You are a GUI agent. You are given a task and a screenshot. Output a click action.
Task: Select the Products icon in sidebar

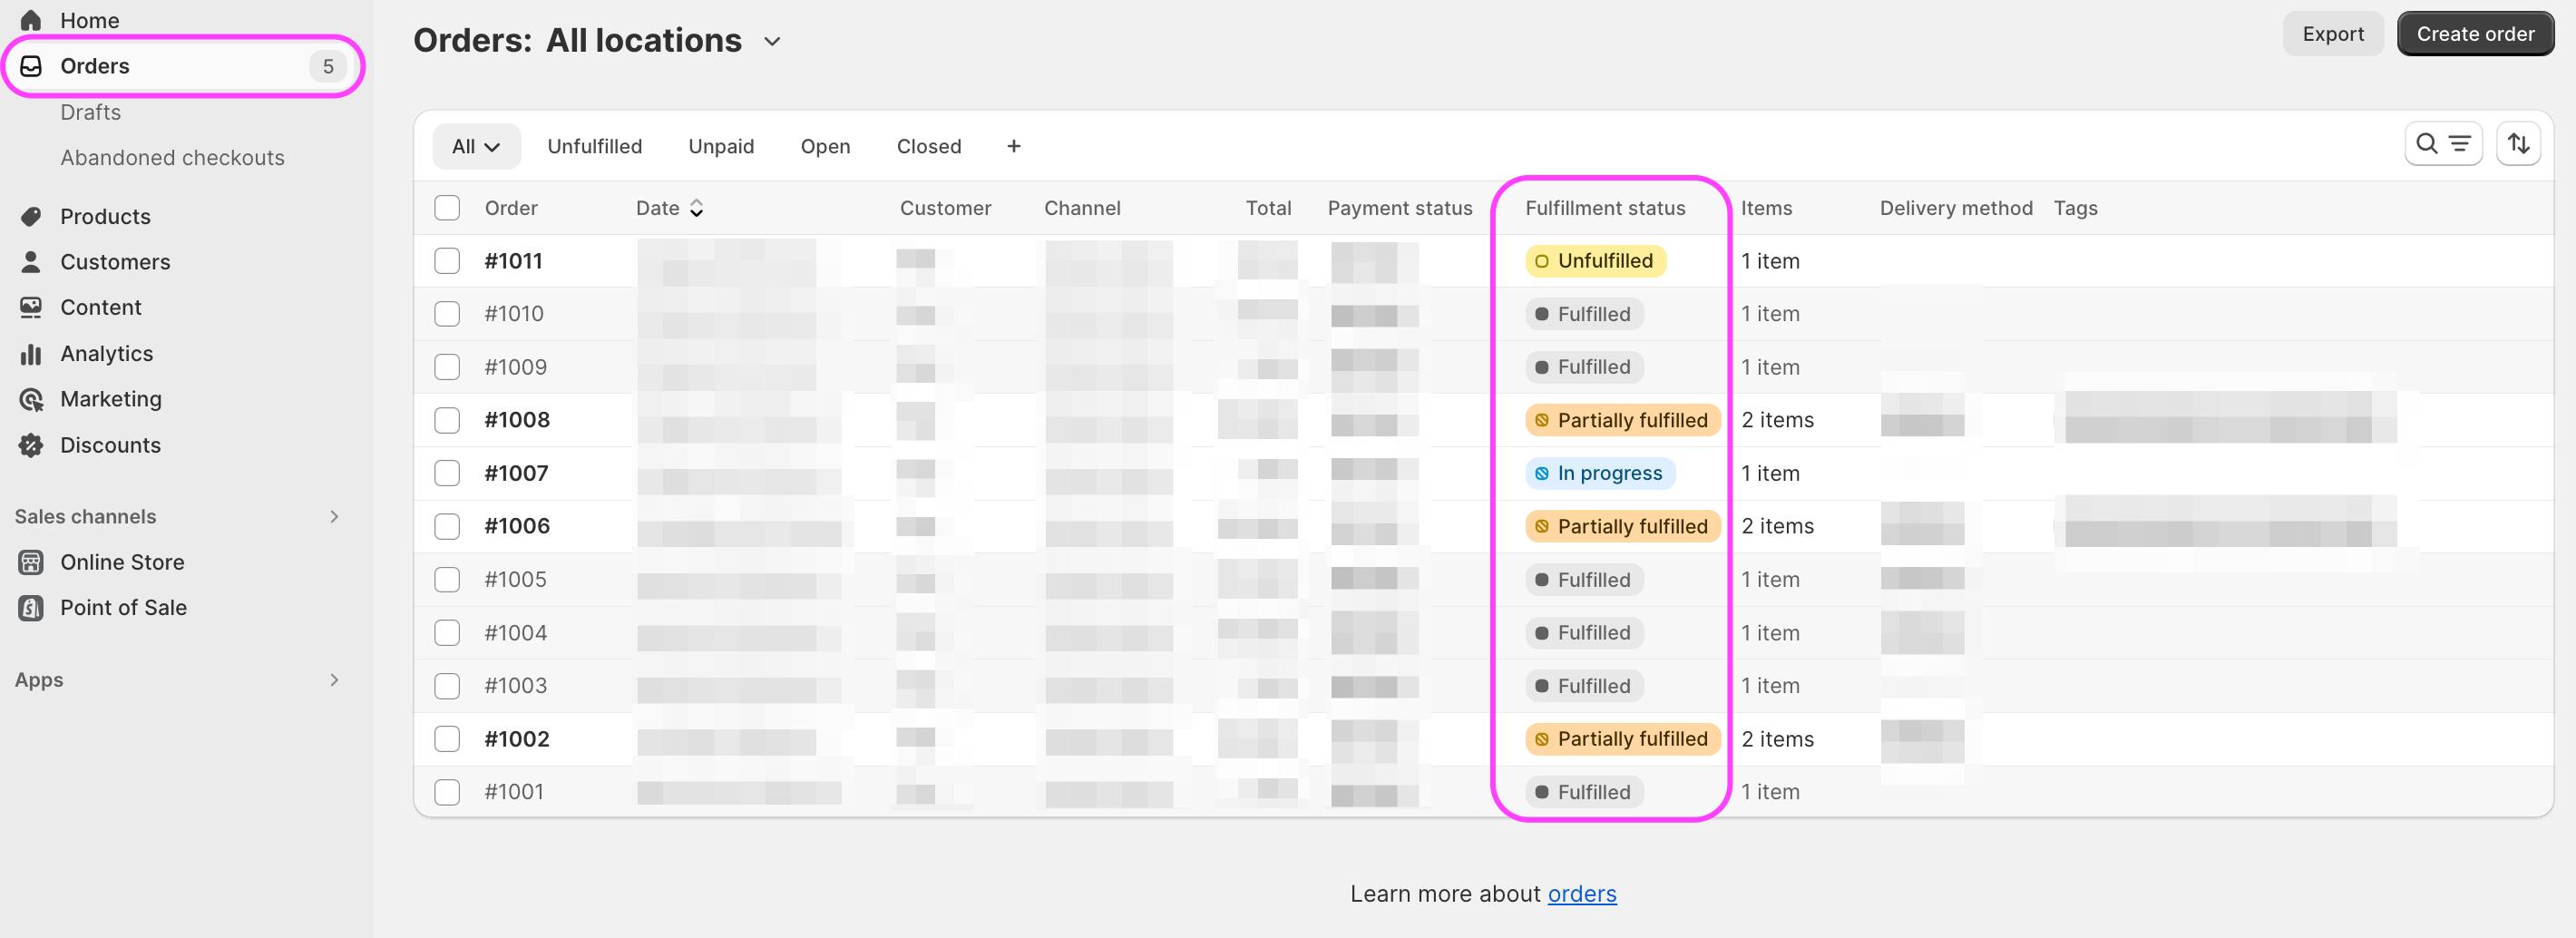tap(31, 216)
